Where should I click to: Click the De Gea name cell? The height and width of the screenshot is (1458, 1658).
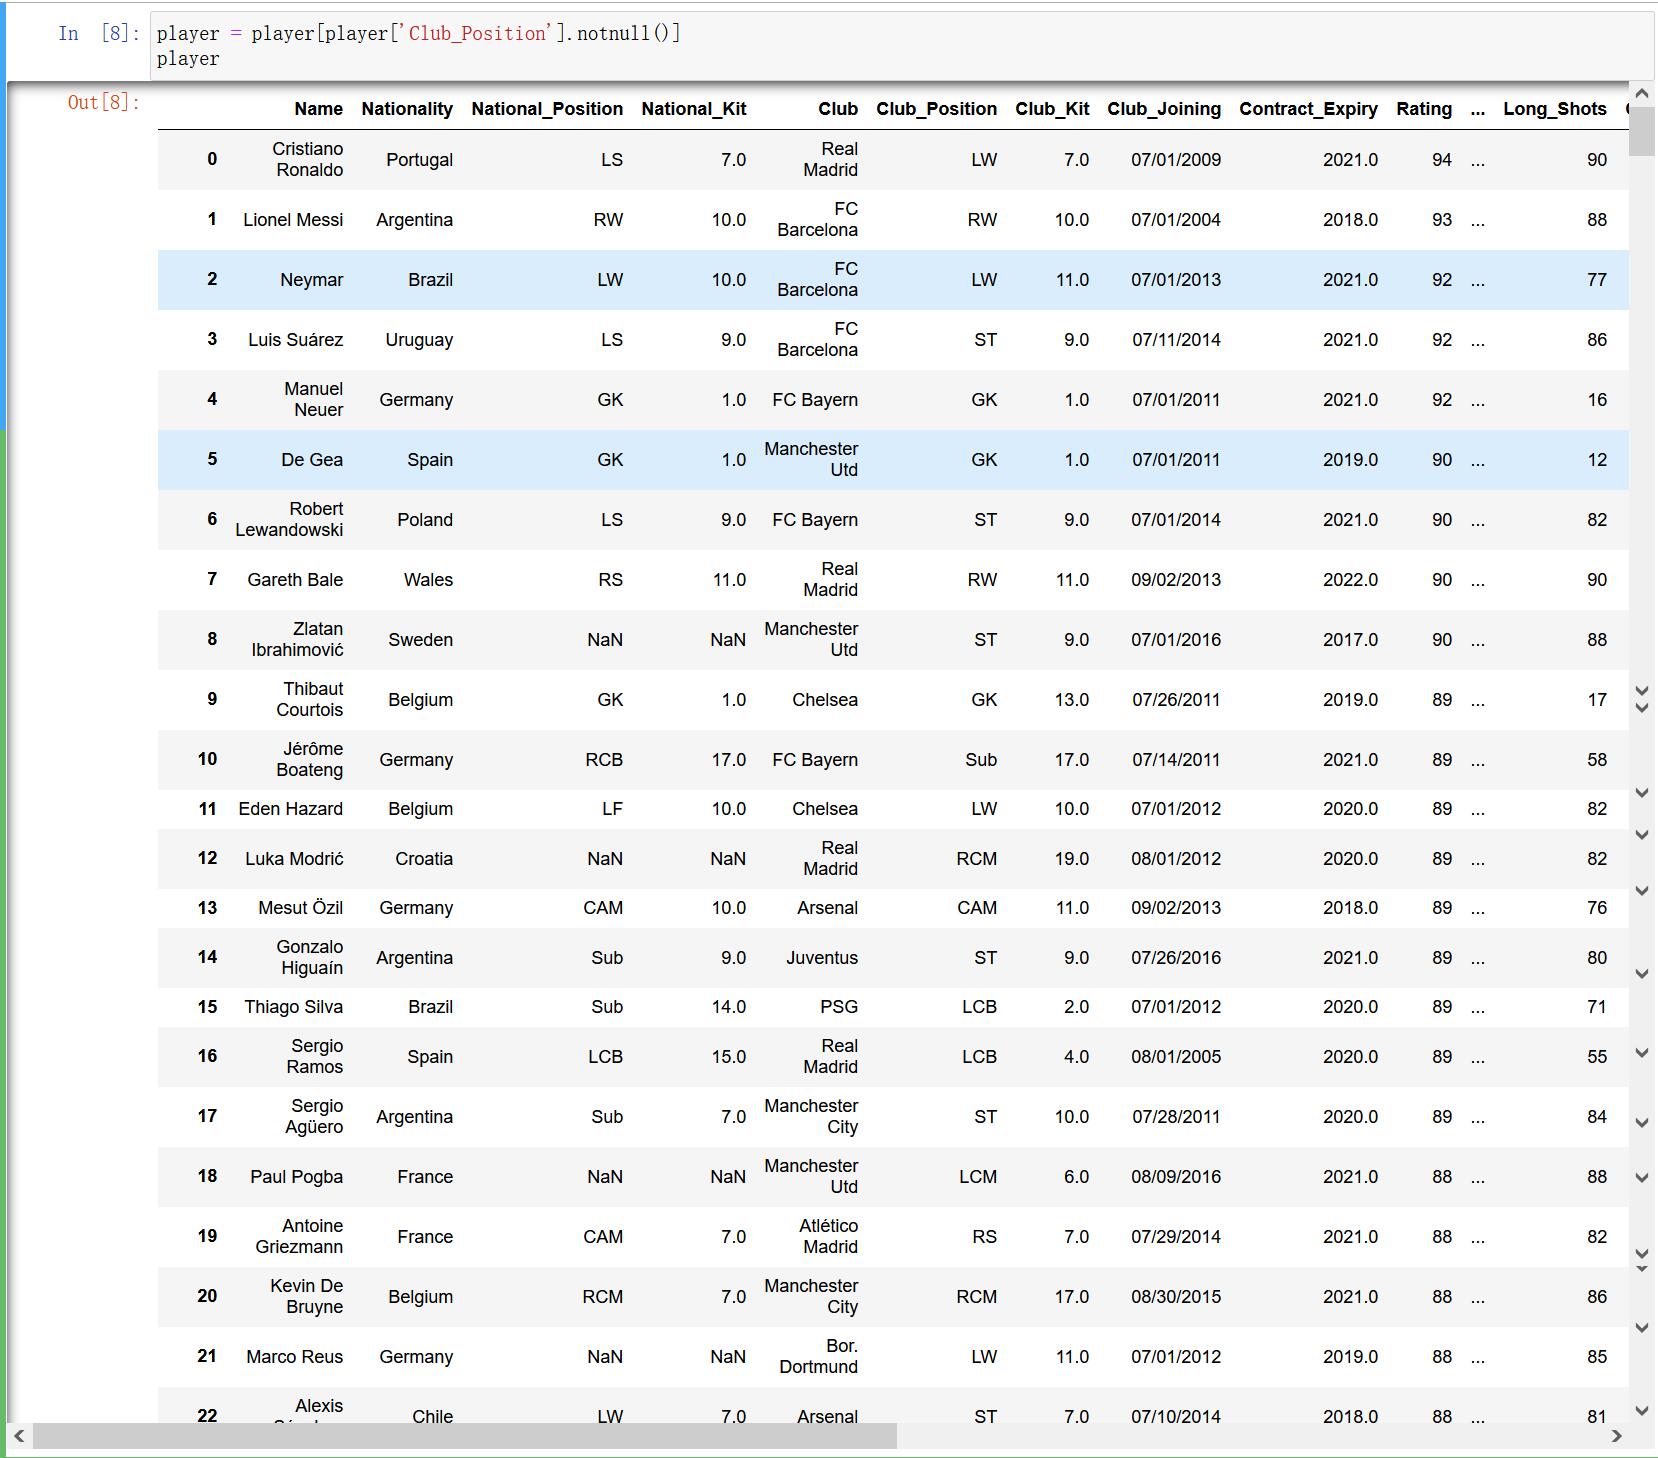(x=312, y=460)
